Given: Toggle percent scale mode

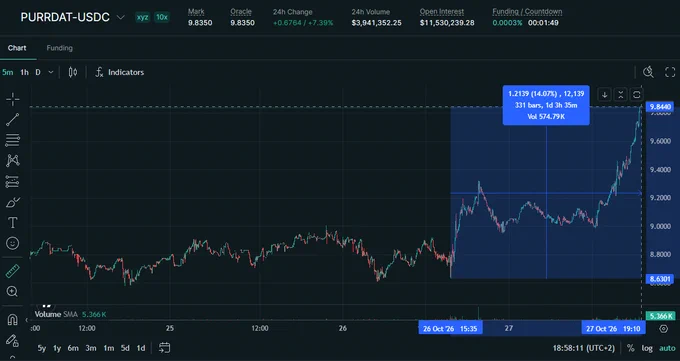Looking at the screenshot, I should pyautogui.click(x=631, y=348).
